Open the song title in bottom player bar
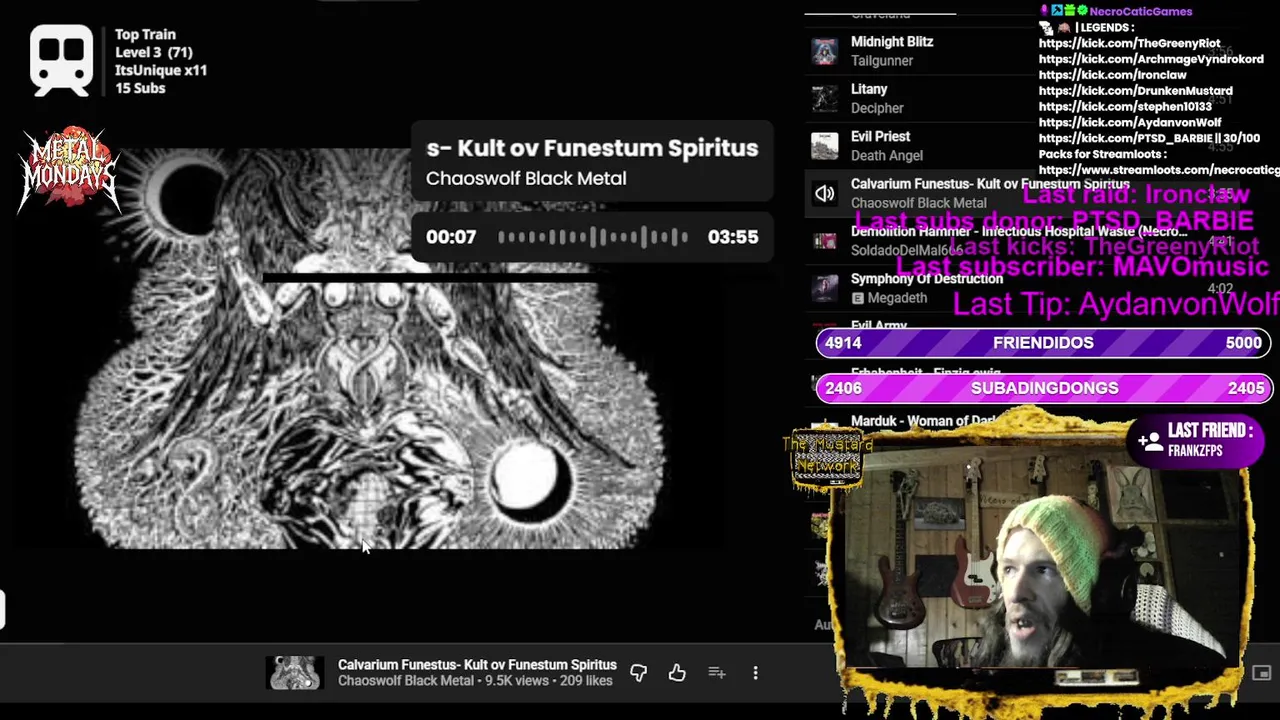The height and width of the screenshot is (720, 1280). [477, 664]
